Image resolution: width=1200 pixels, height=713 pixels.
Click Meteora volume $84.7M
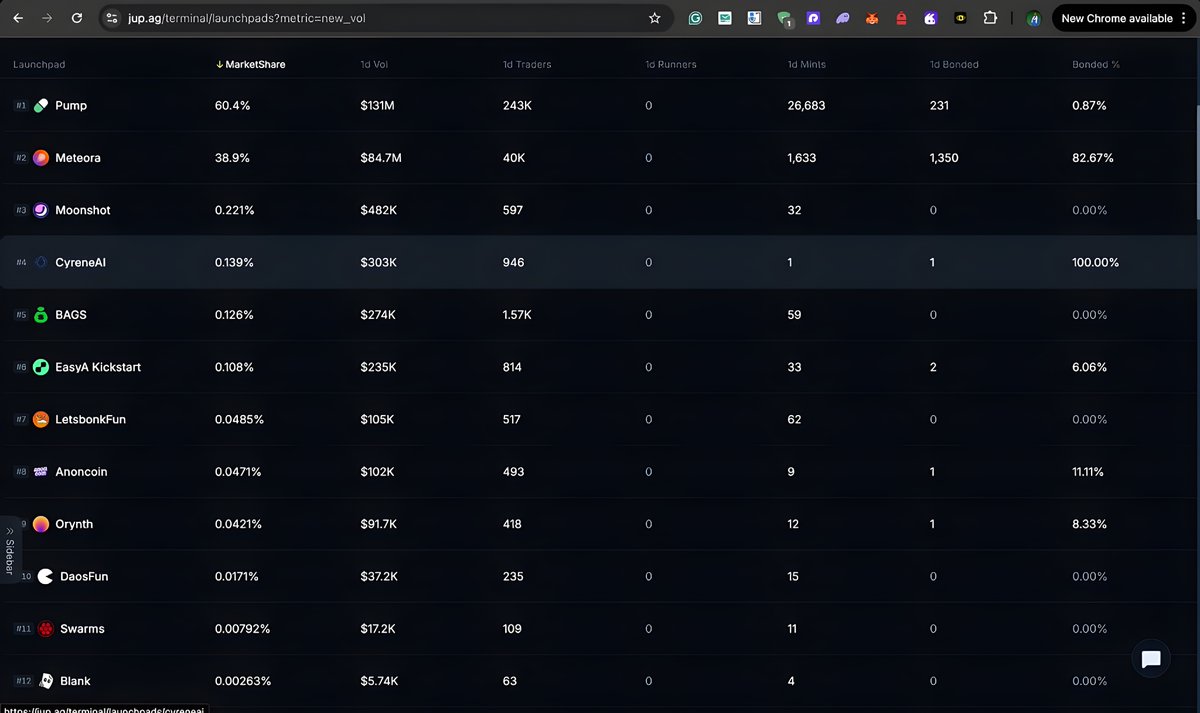tap(381, 158)
